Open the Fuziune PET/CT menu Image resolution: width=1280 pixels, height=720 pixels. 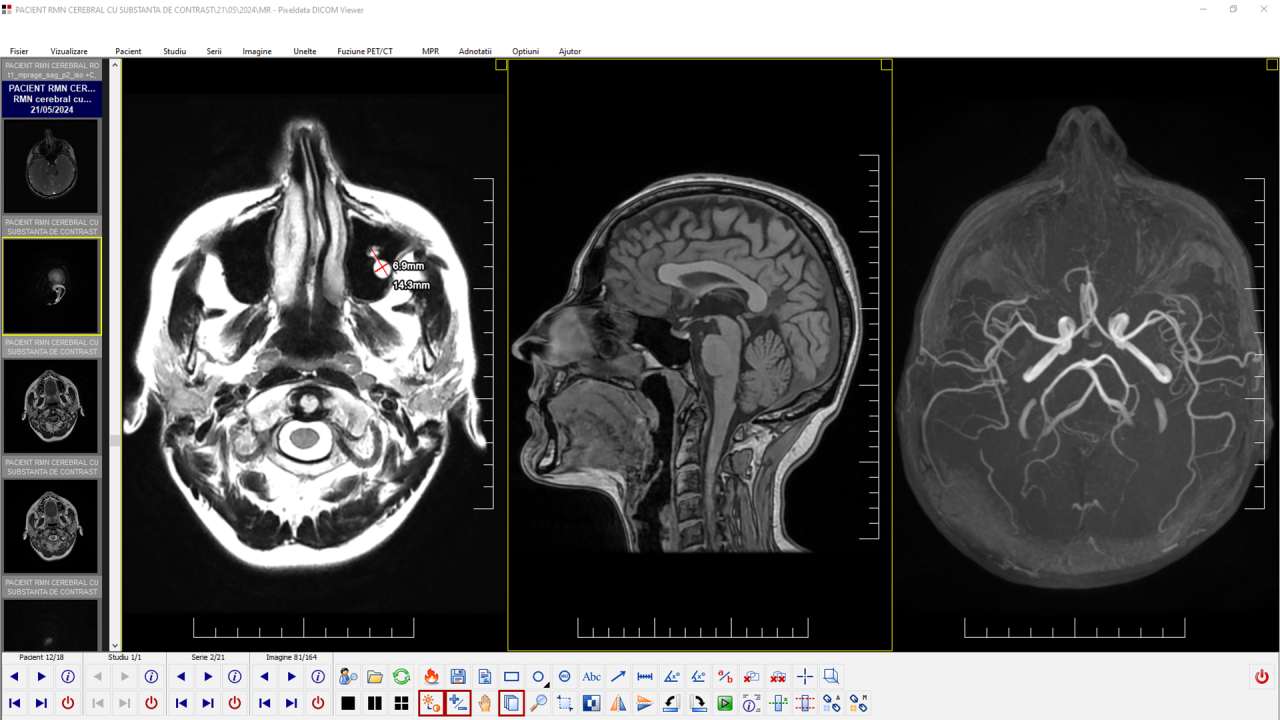(x=364, y=51)
